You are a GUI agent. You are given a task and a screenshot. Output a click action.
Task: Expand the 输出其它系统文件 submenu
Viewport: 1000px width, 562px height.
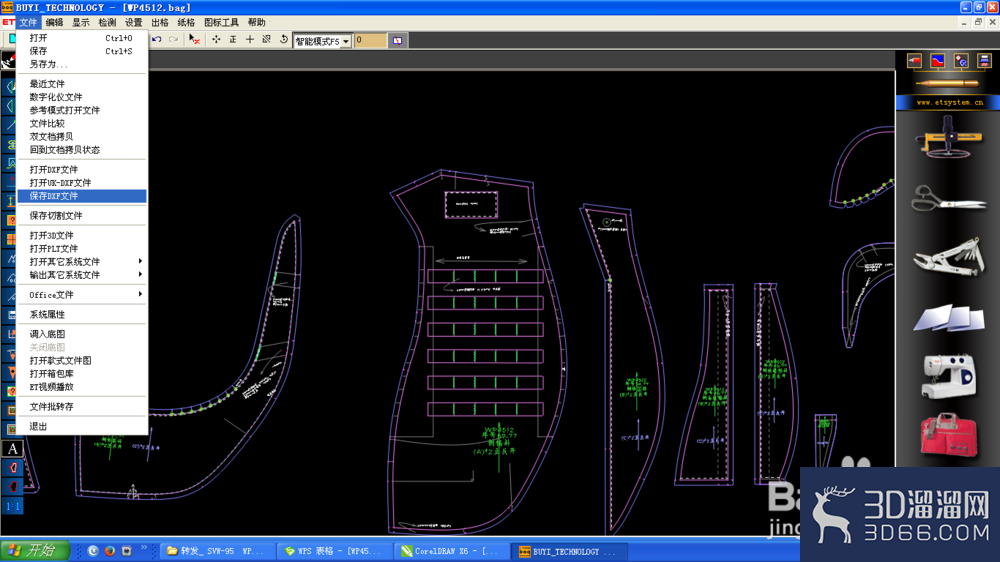coord(82,275)
